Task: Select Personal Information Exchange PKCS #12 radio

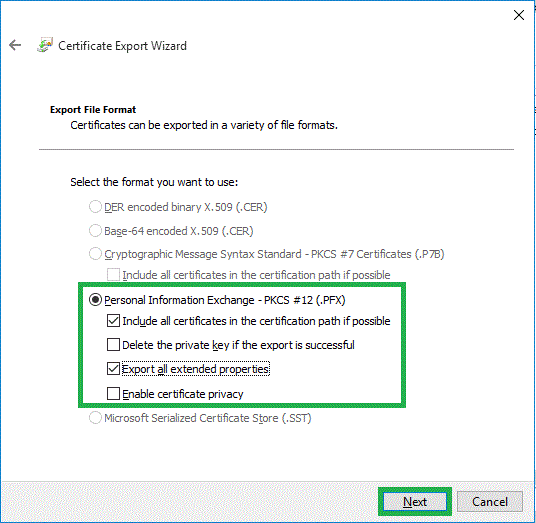Action: click(x=95, y=300)
